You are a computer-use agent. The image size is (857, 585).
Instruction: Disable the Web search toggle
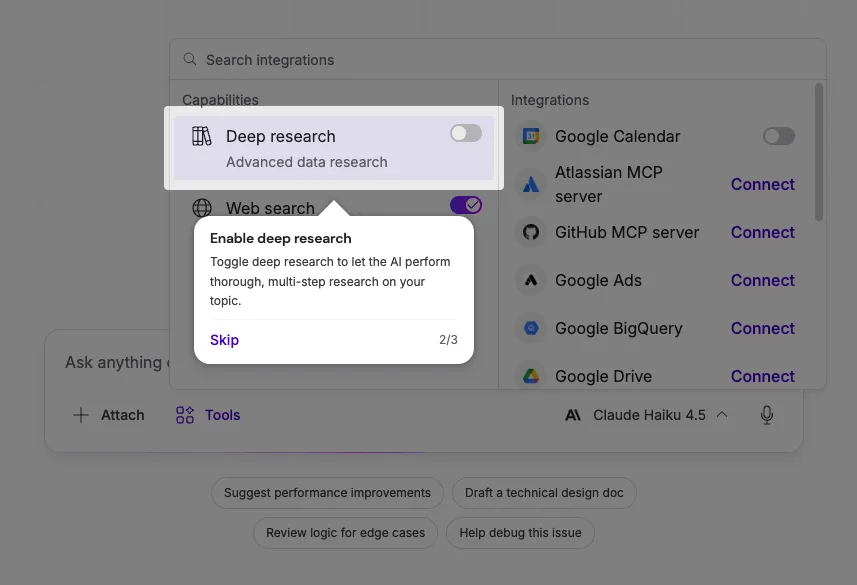point(465,205)
